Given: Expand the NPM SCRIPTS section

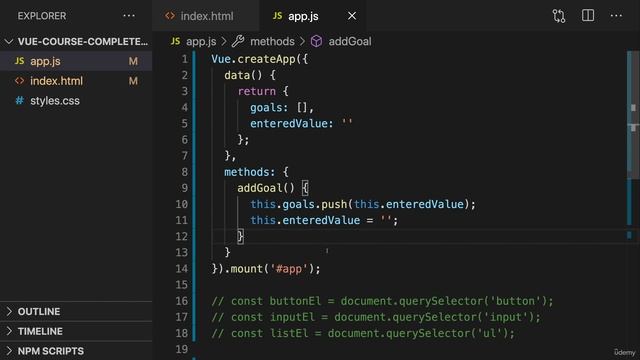Looking at the screenshot, I should (76, 351).
